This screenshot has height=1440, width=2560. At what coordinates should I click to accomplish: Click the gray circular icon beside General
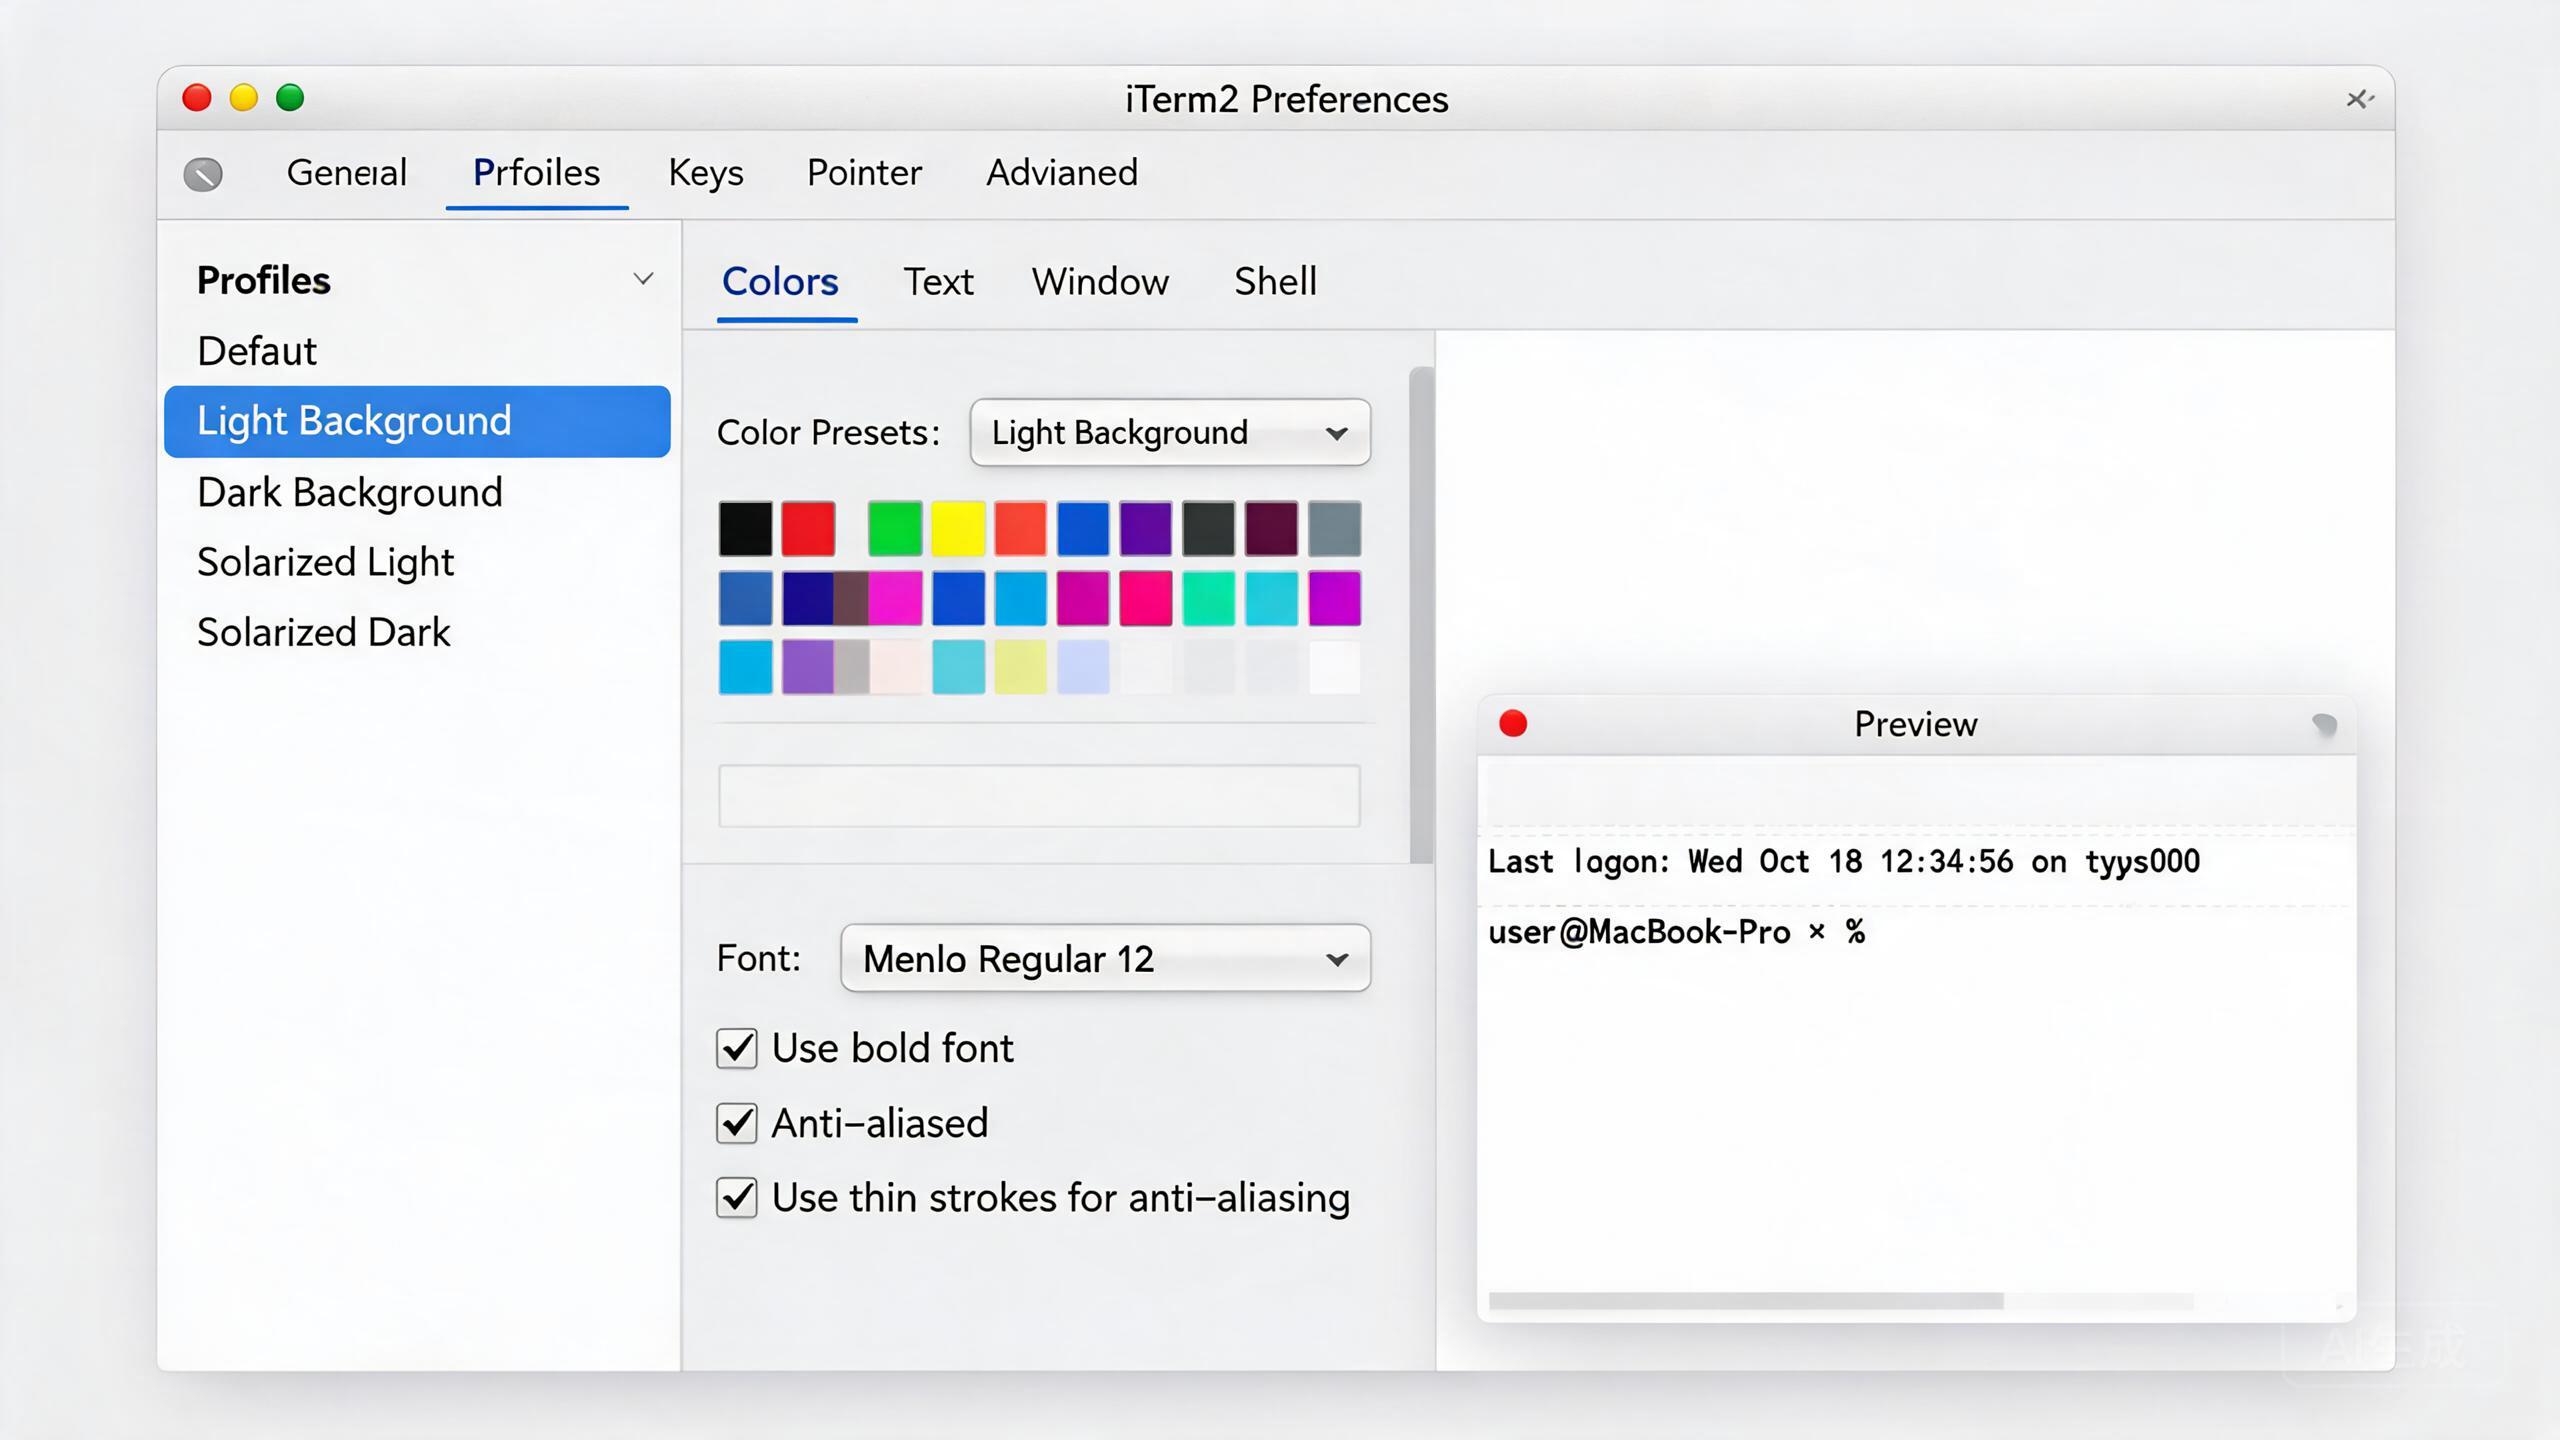(203, 174)
